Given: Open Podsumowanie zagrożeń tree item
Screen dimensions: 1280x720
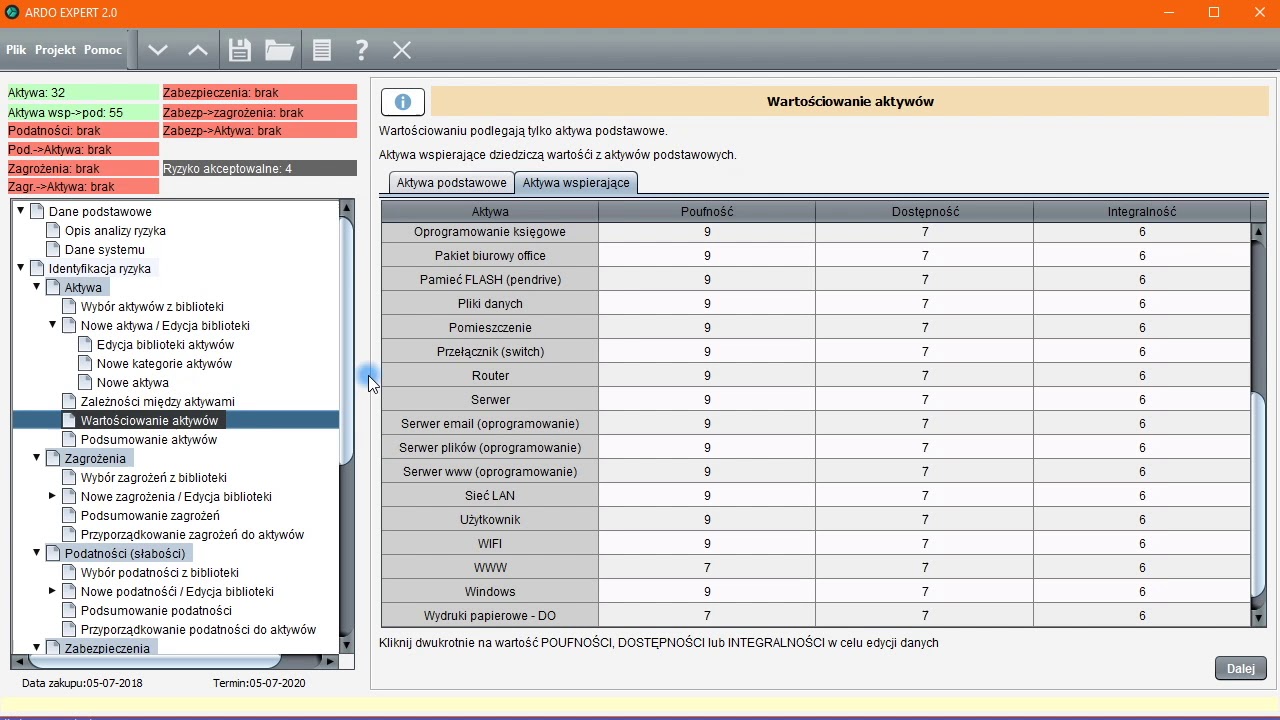Looking at the screenshot, I should (x=150, y=515).
